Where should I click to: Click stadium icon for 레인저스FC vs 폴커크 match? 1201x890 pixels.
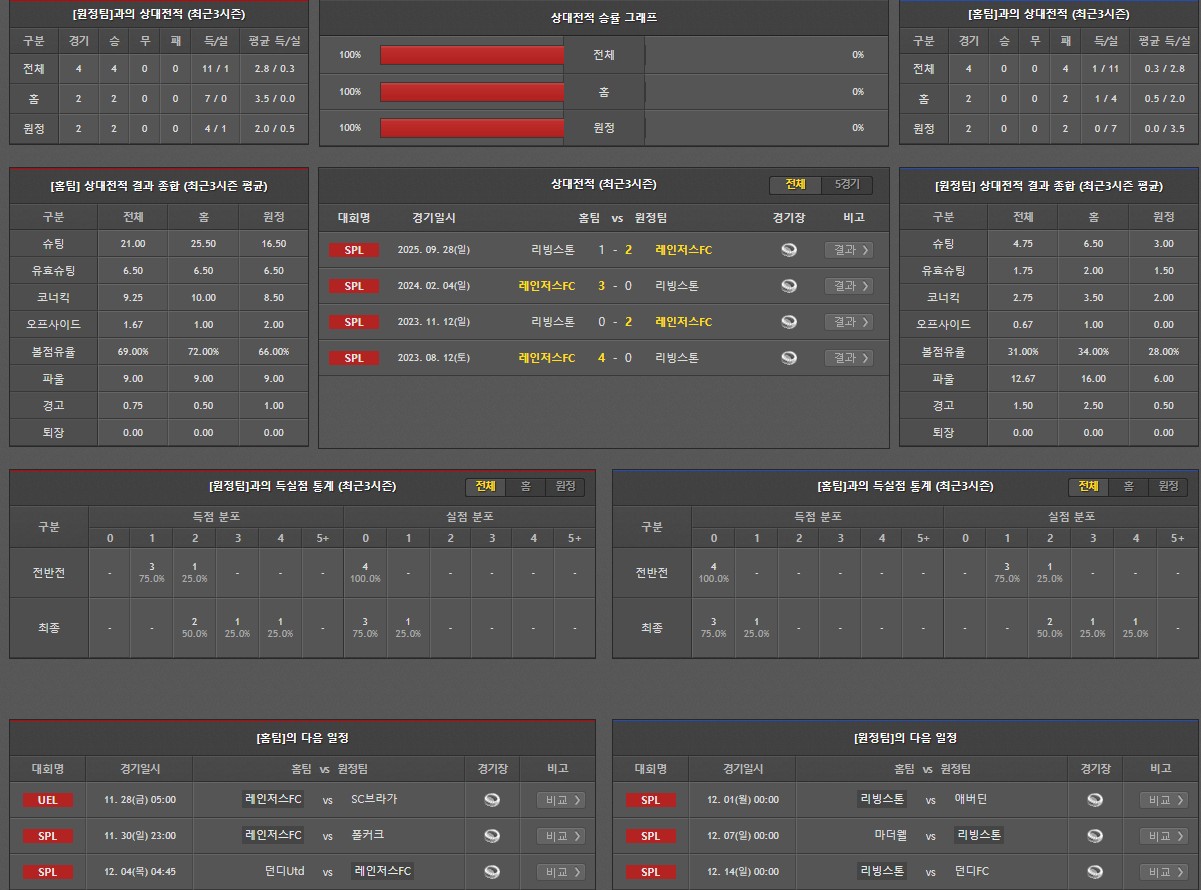coord(492,836)
